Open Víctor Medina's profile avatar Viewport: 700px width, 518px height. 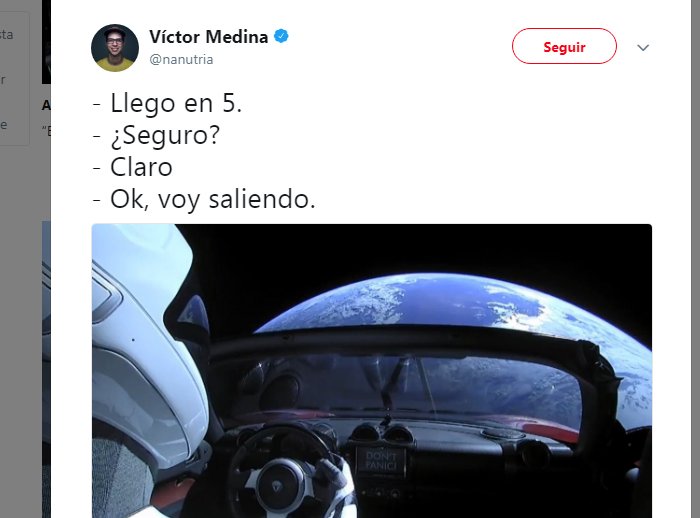click(x=115, y=48)
